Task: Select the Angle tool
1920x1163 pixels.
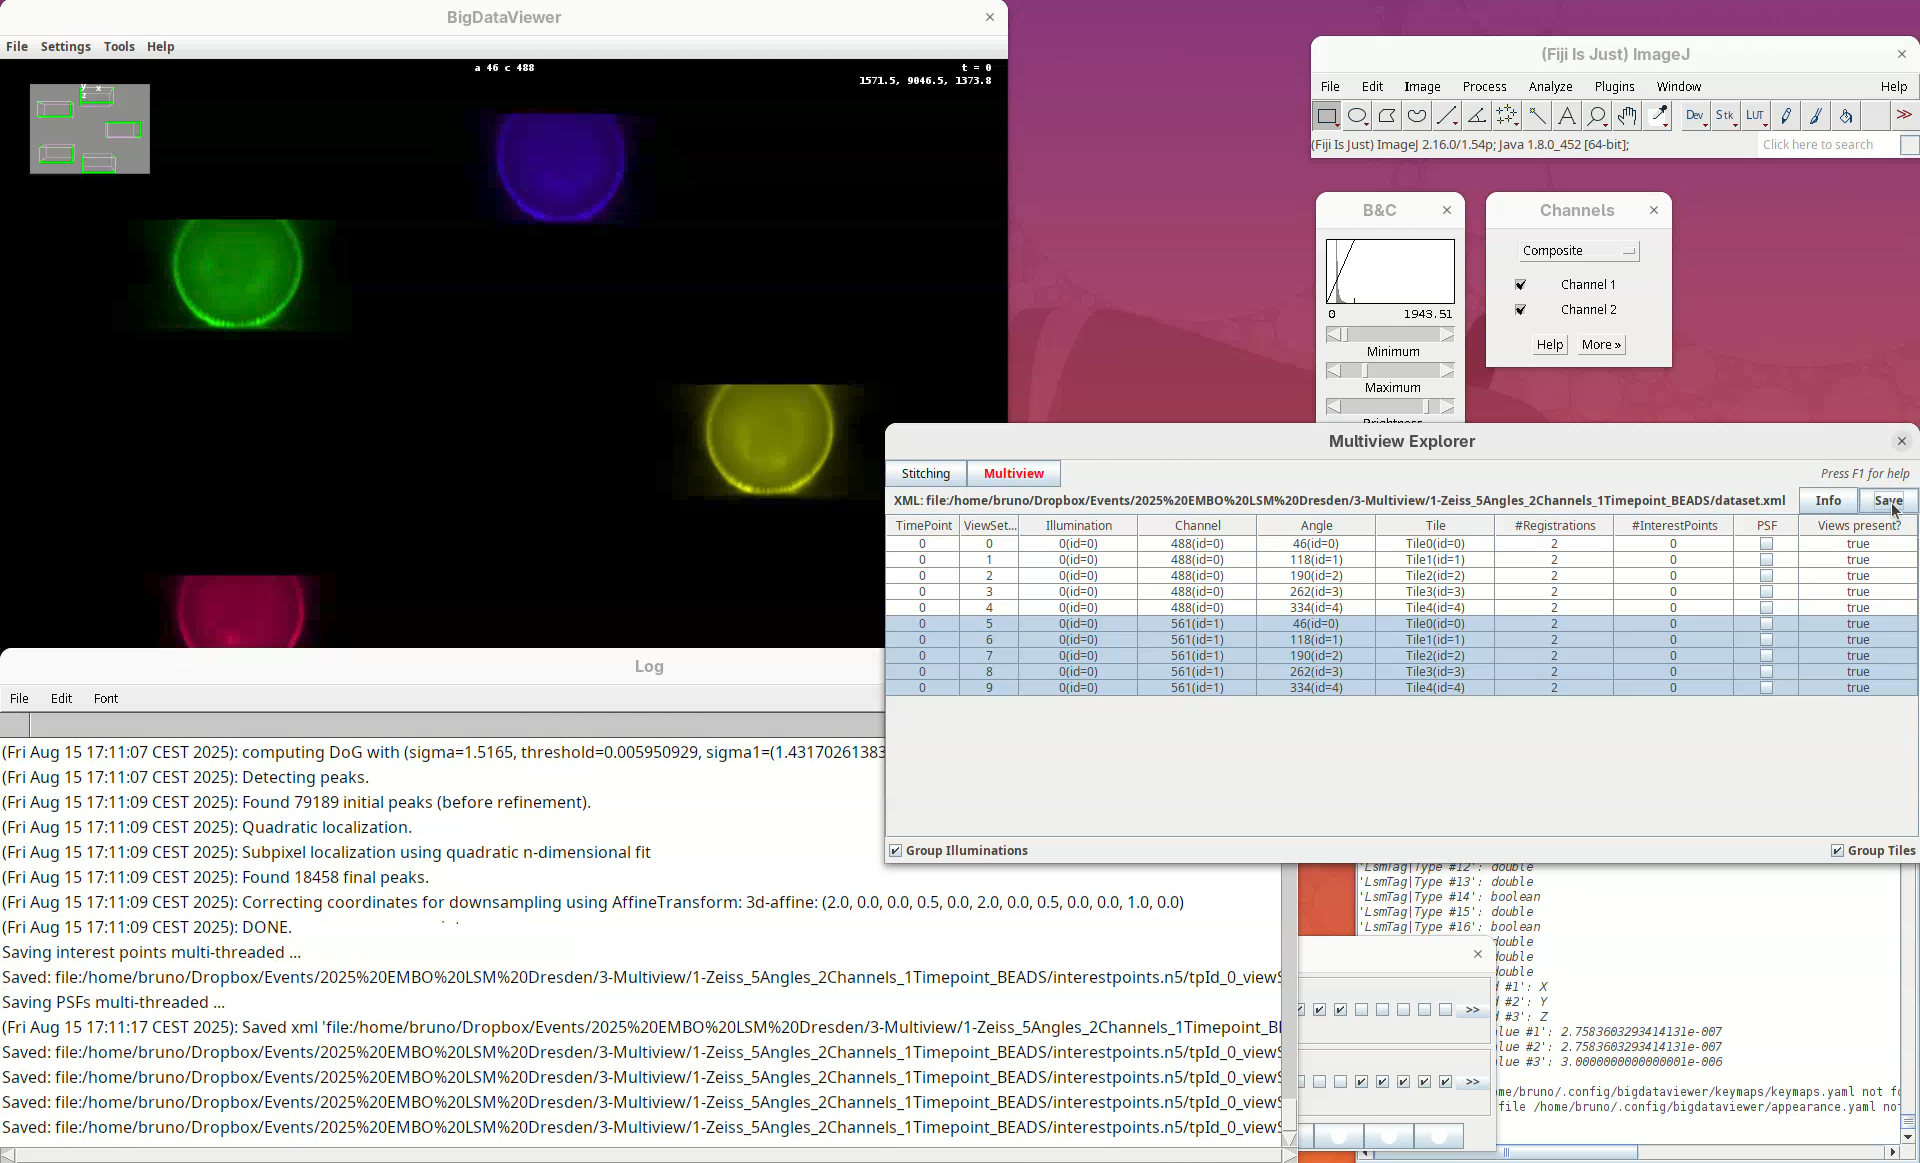Action: 1477,116
